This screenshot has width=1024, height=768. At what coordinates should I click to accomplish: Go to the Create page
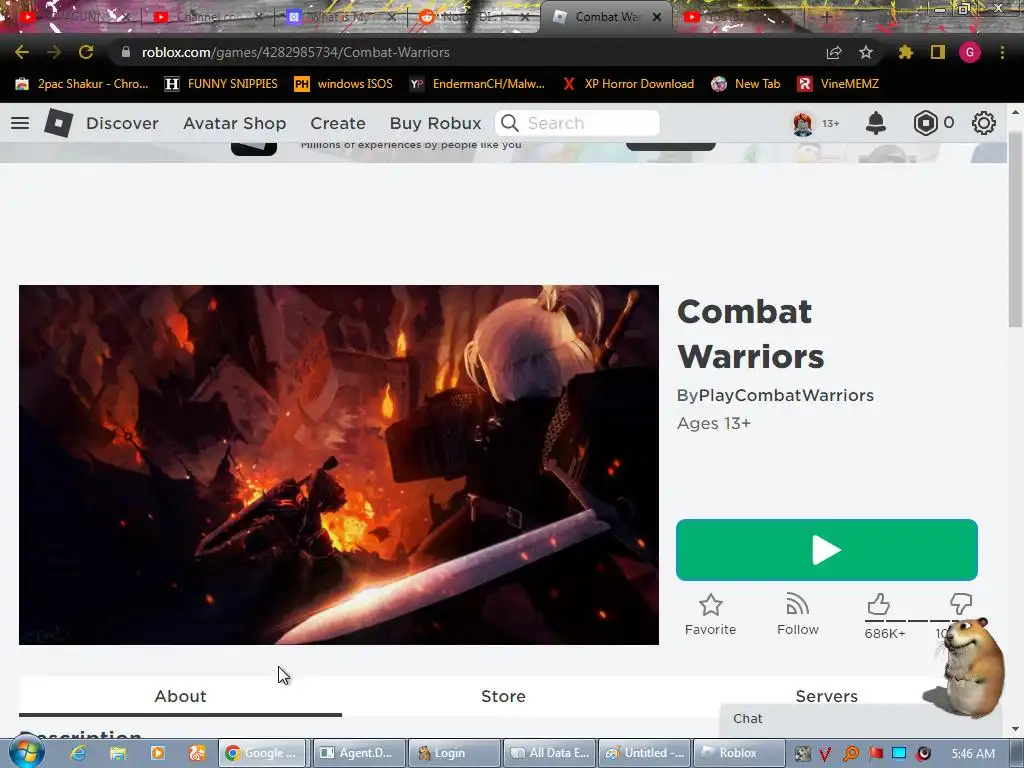[x=338, y=123]
